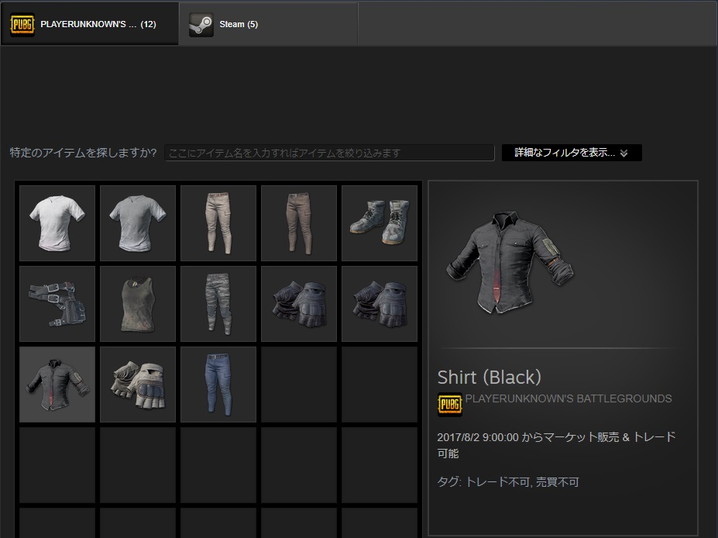Click the 特定のアイテムを探しますか? label
718x538 pixels.
tap(83, 153)
